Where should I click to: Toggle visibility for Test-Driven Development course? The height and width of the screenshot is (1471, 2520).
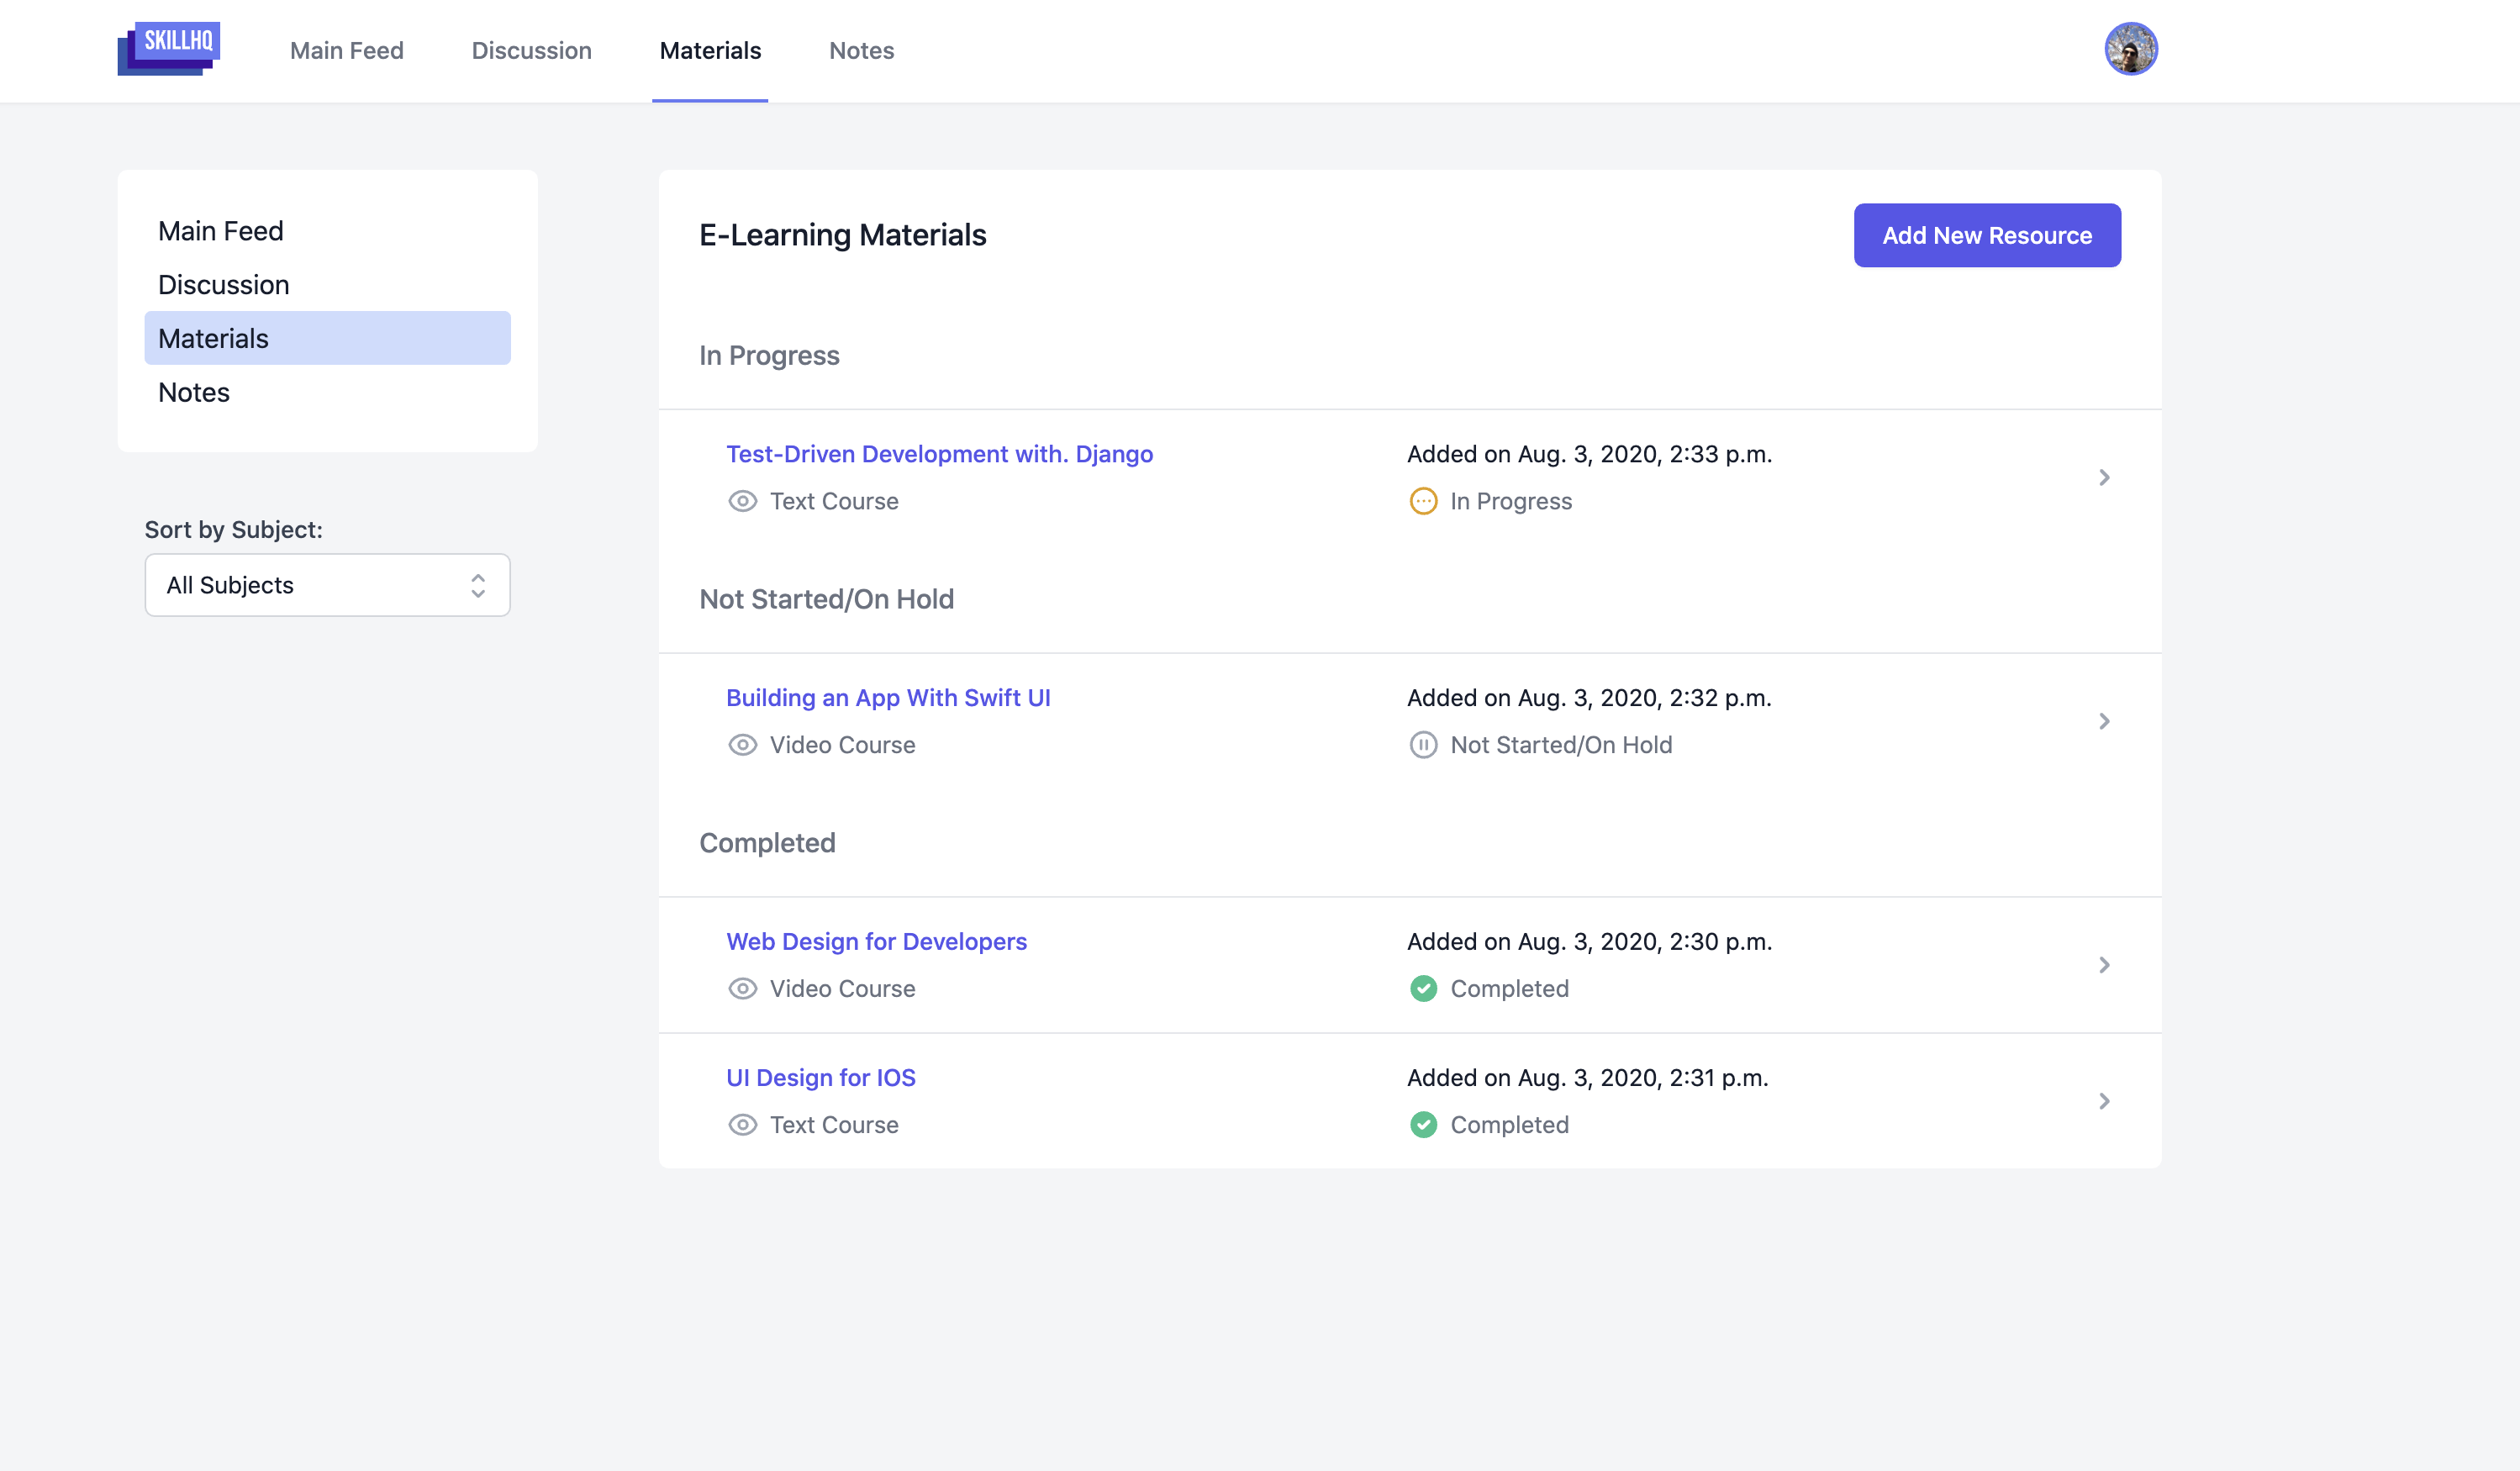(742, 501)
